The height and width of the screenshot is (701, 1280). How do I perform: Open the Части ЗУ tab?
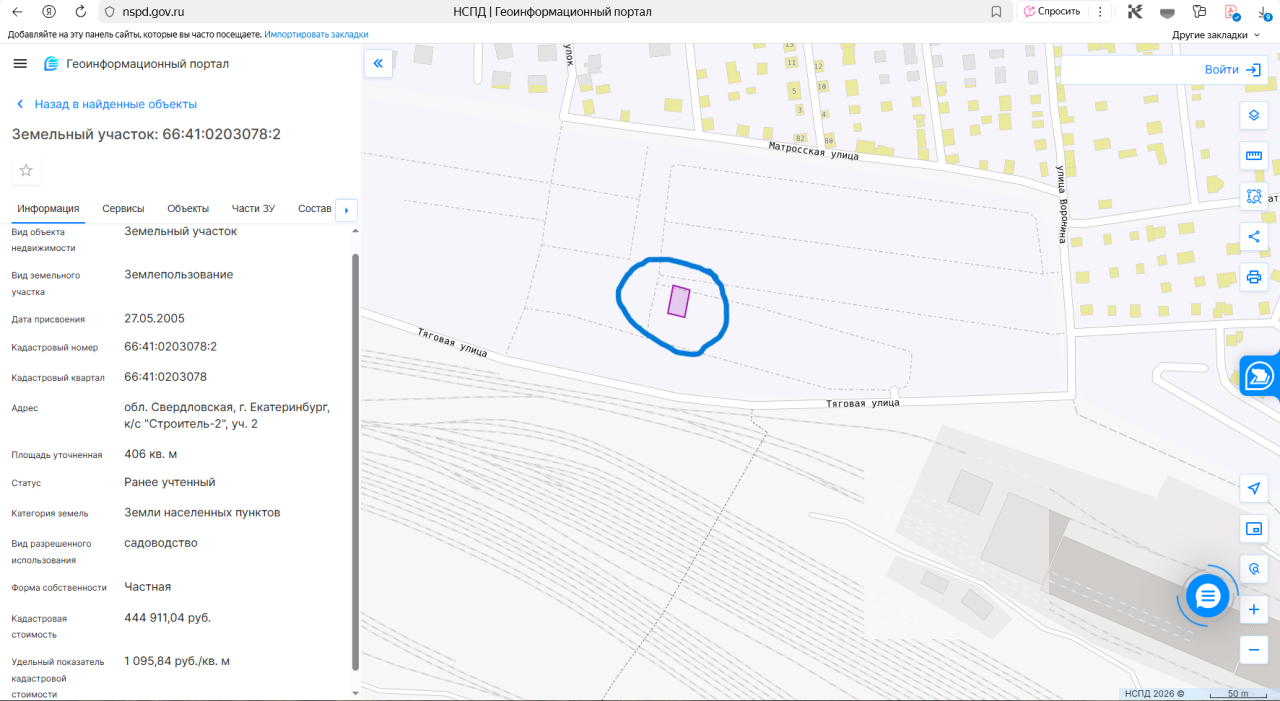253,208
